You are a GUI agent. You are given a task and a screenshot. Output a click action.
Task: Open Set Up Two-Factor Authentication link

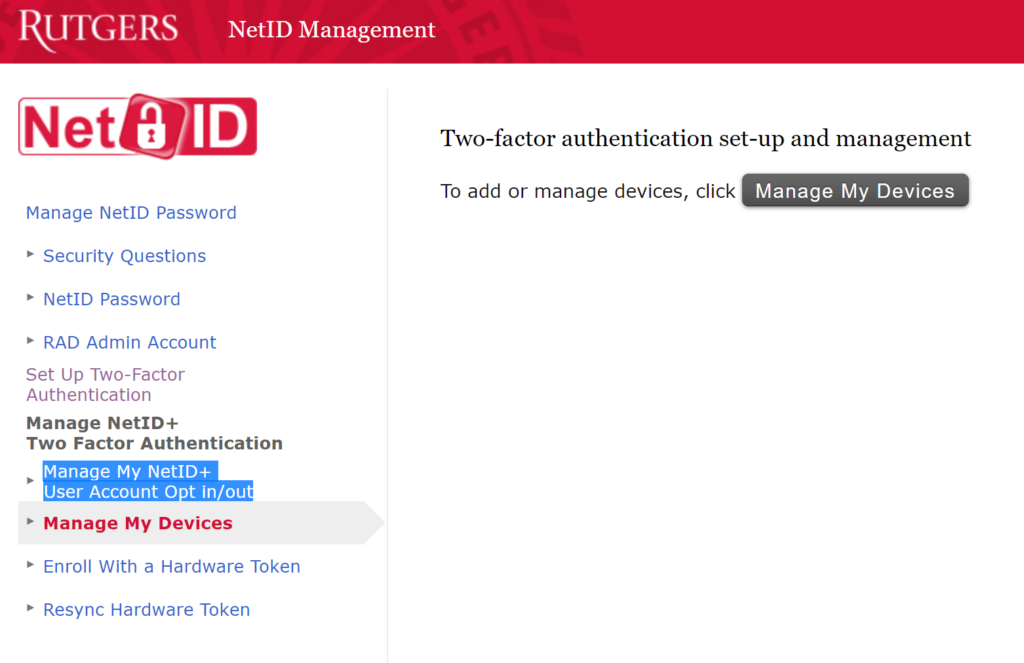[105, 384]
